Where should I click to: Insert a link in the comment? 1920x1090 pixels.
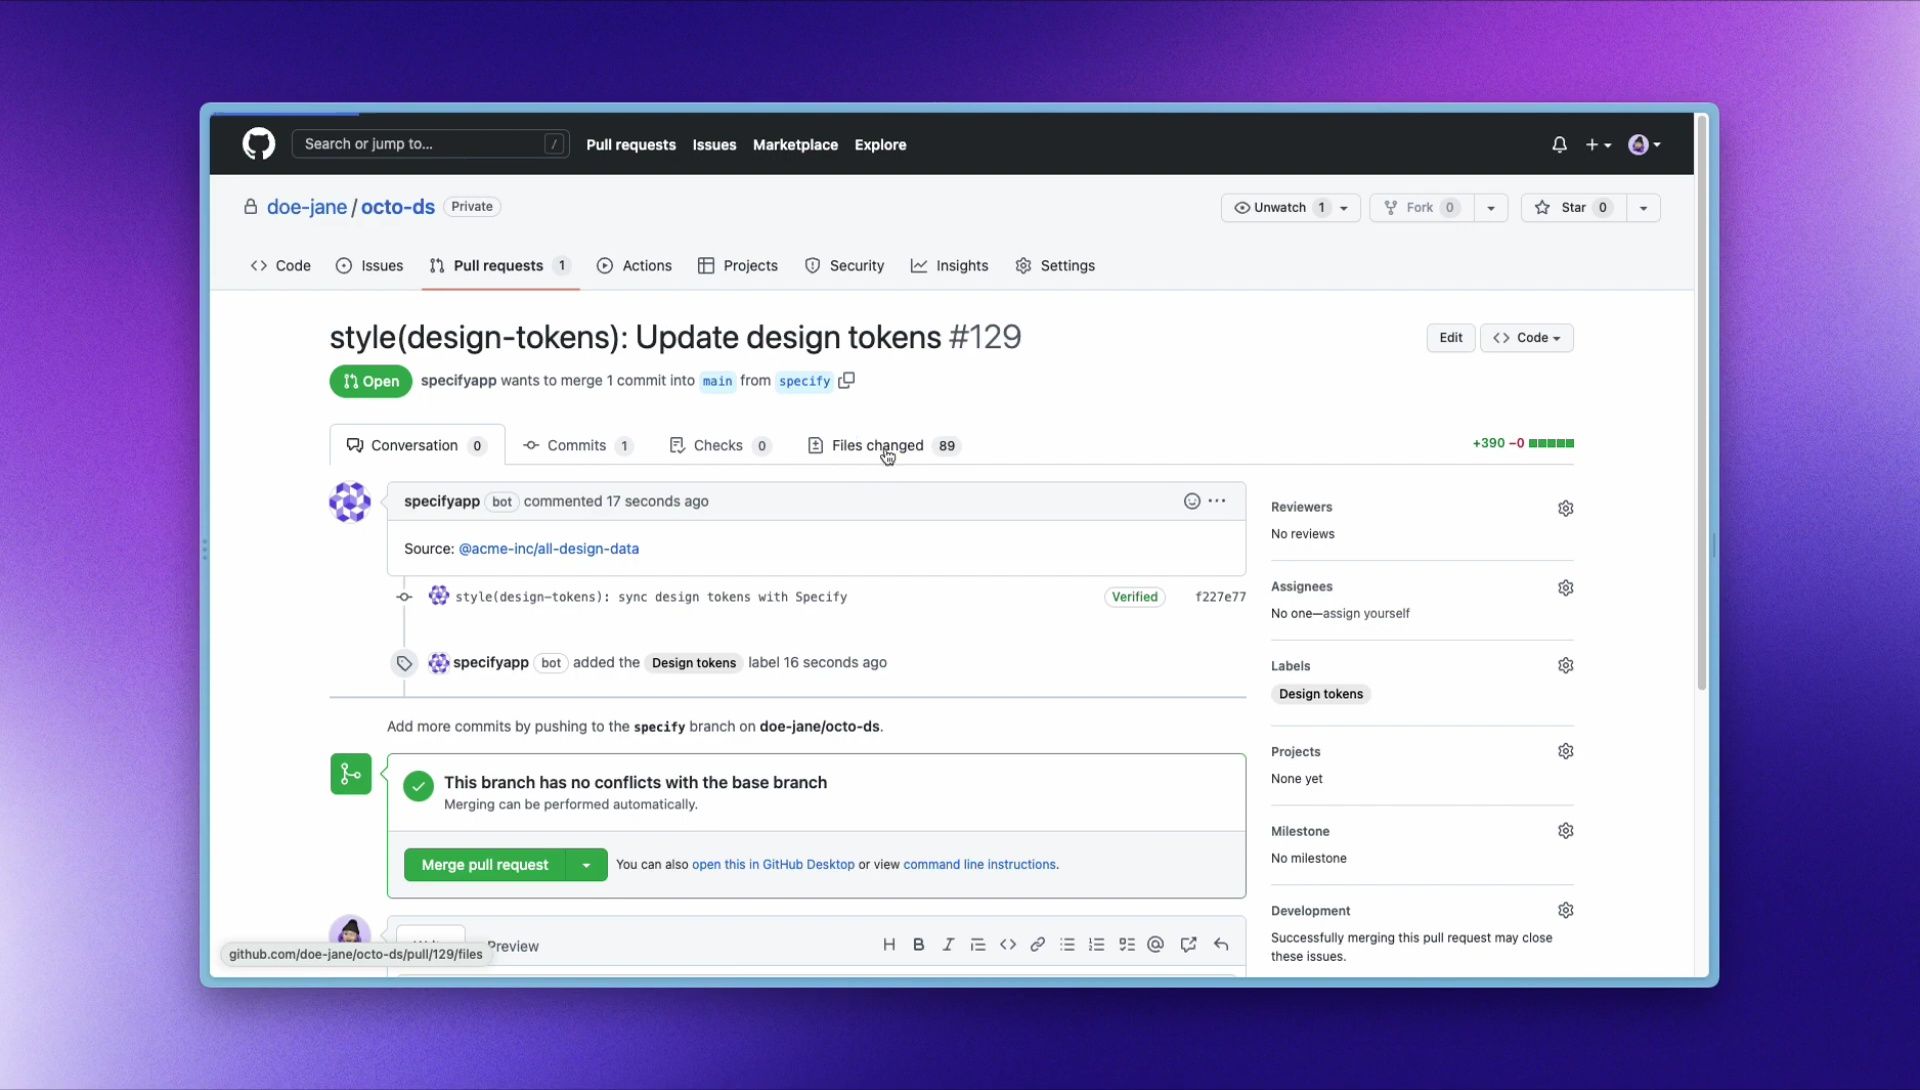[1038, 945]
